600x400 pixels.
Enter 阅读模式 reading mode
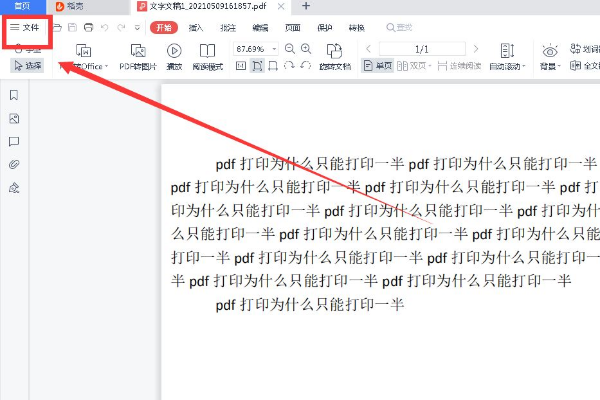point(207,57)
